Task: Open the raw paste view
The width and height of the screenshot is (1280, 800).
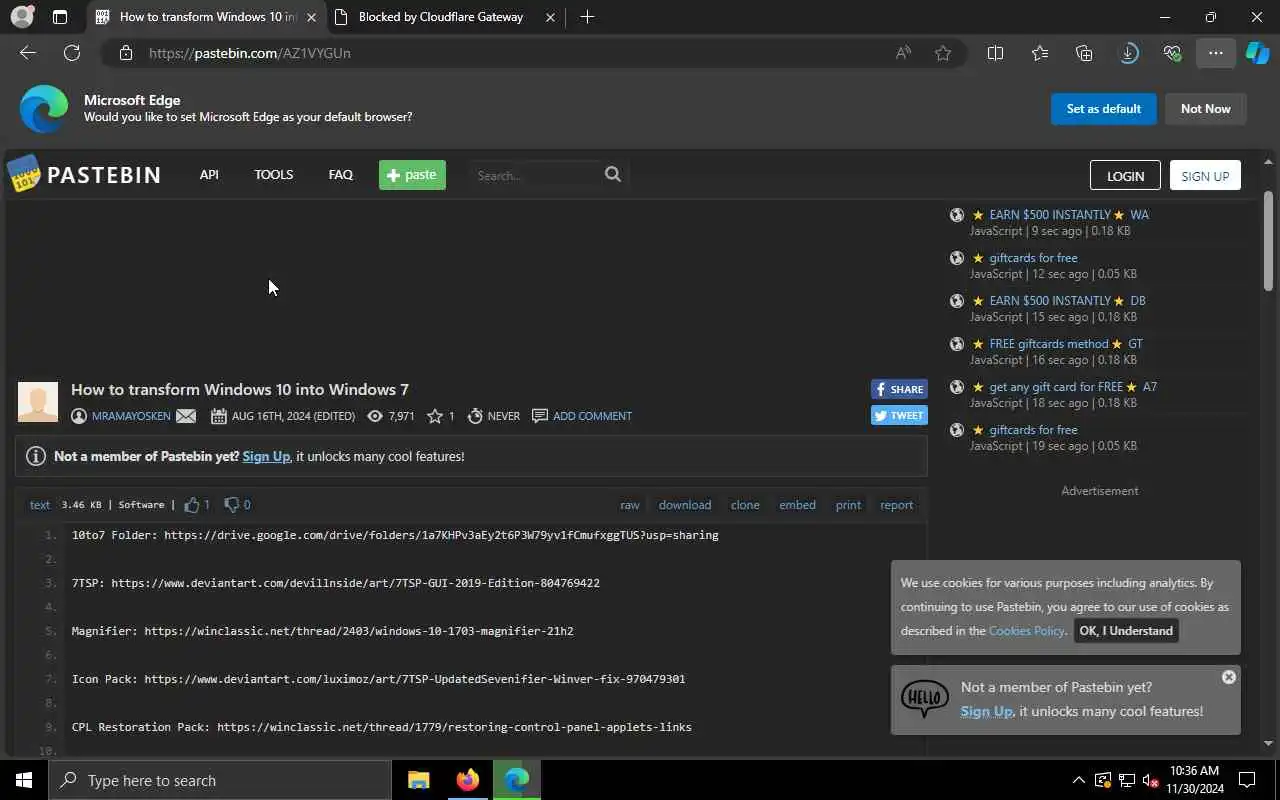Action: coord(630,505)
